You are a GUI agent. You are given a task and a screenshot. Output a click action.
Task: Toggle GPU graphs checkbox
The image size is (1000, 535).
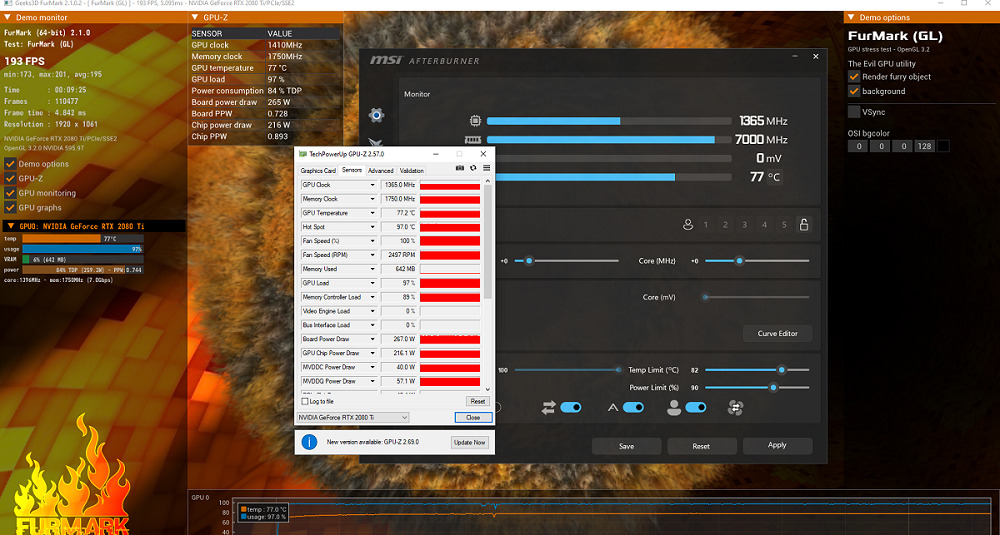[x=10, y=207]
